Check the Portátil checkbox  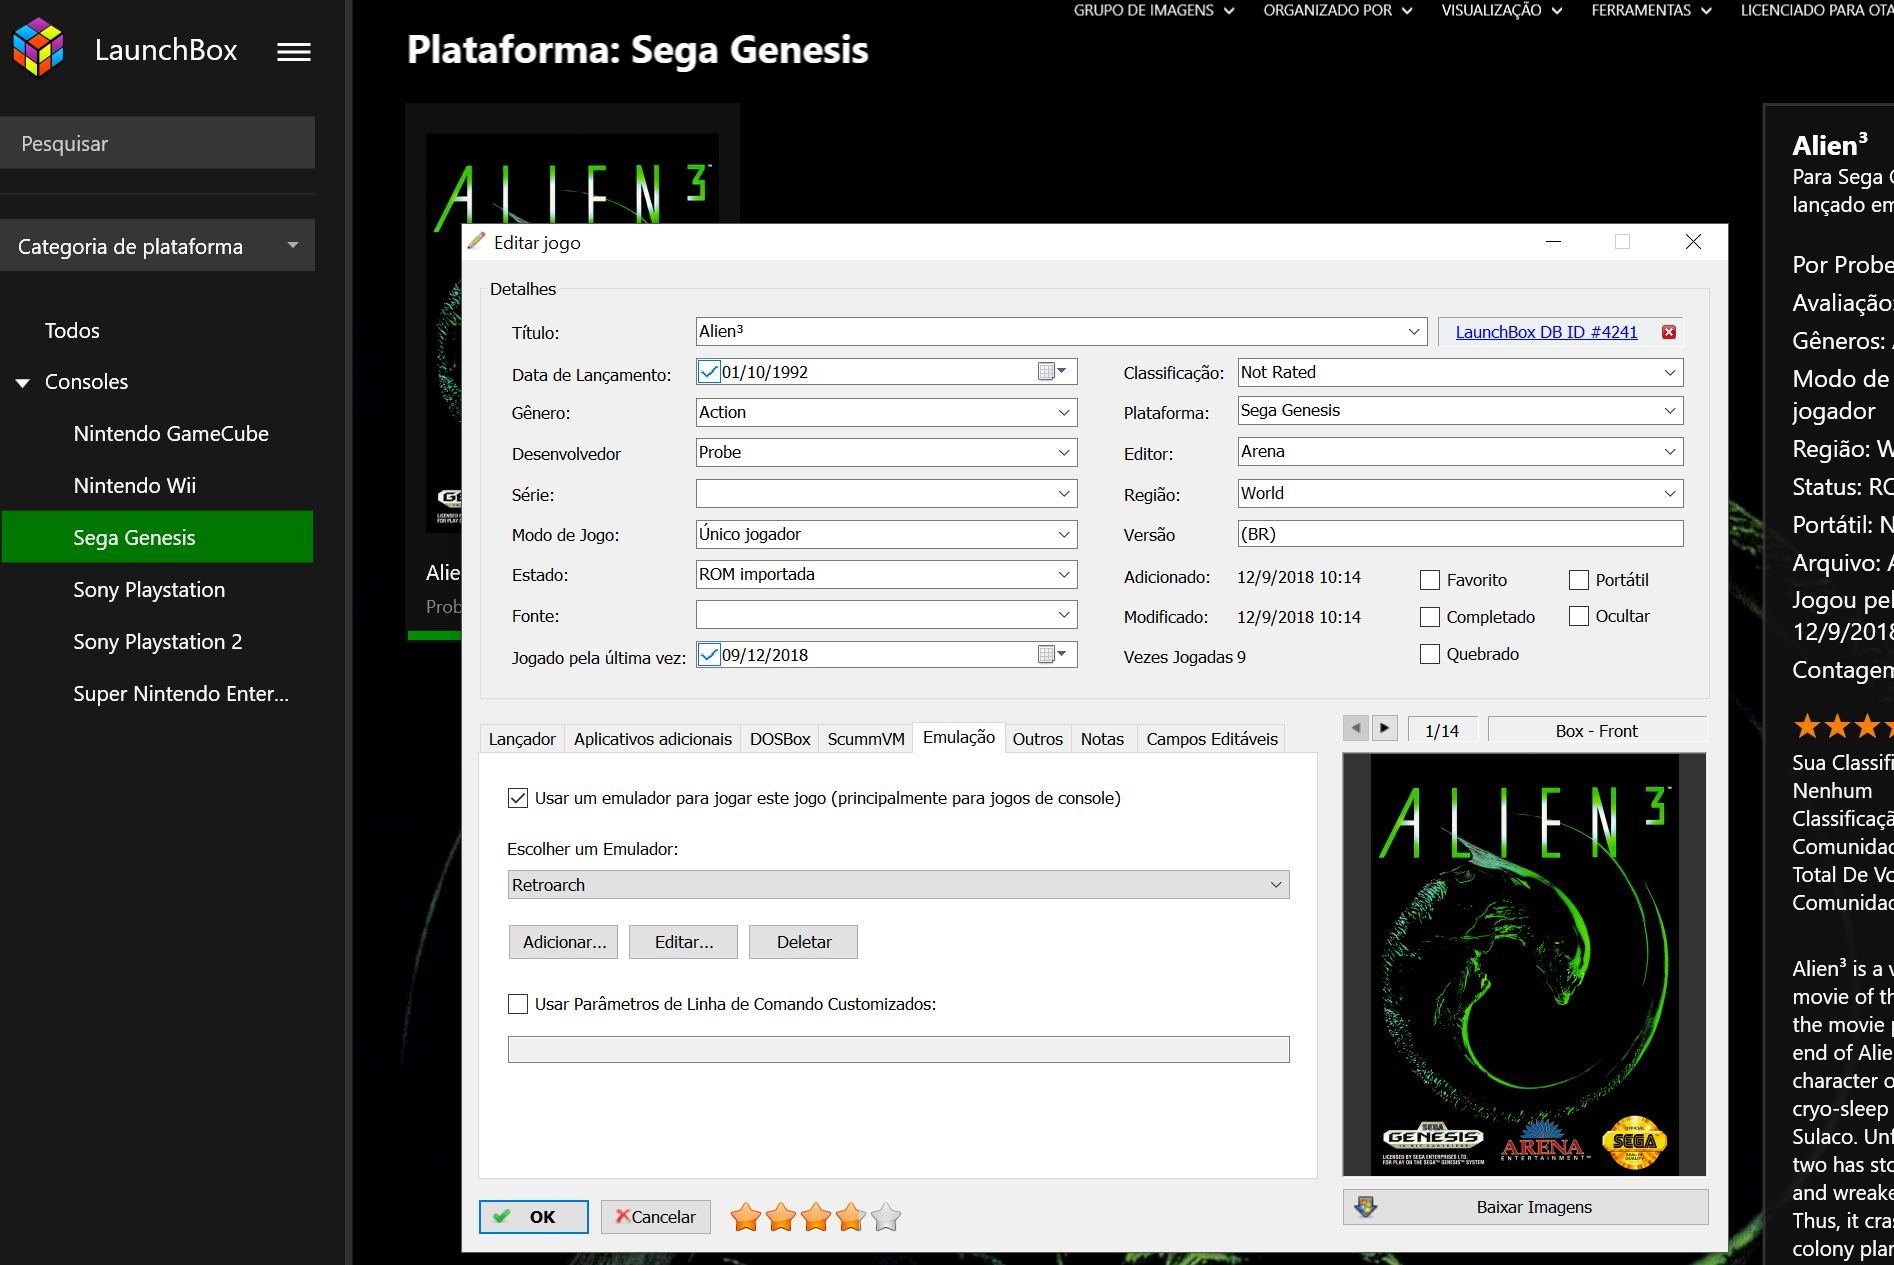(x=1579, y=580)
